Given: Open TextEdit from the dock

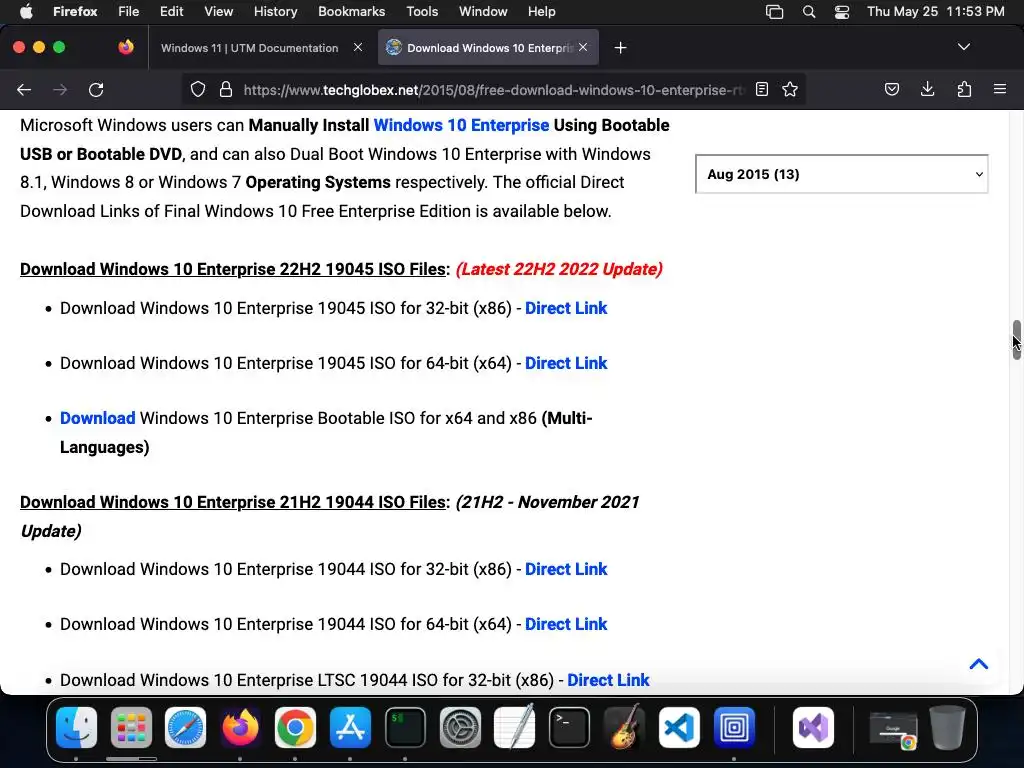Looking at the screenshot, I should coord(515,727).
